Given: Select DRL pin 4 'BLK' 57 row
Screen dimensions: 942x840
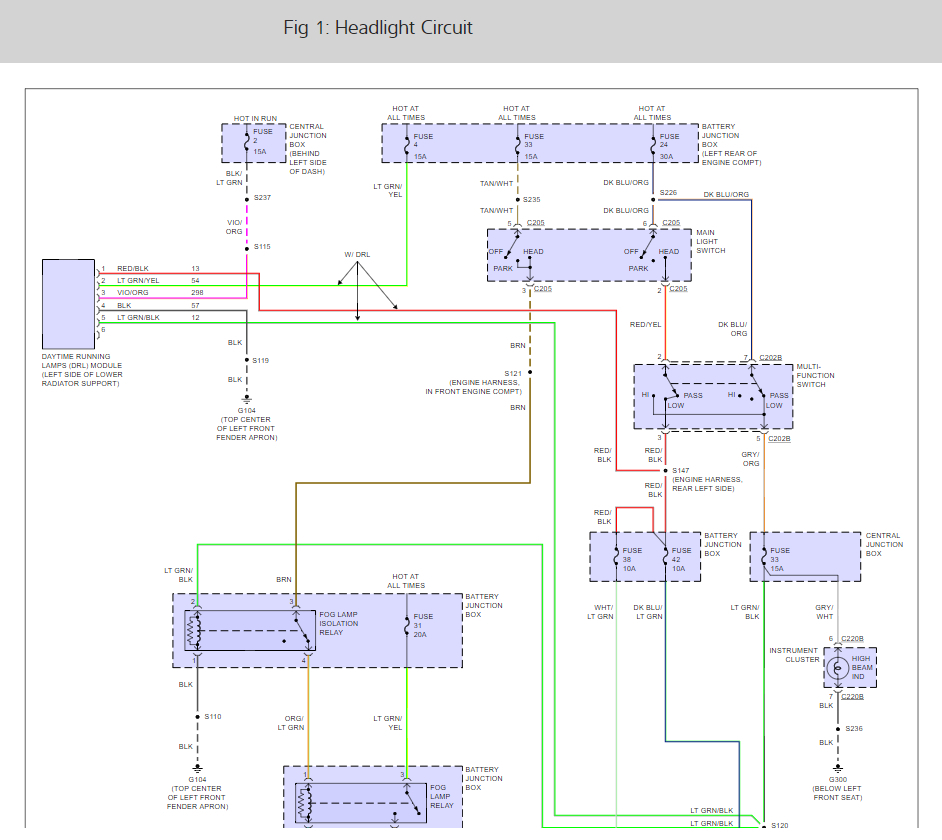Looking at the screenshot, I should coord(150,305).
